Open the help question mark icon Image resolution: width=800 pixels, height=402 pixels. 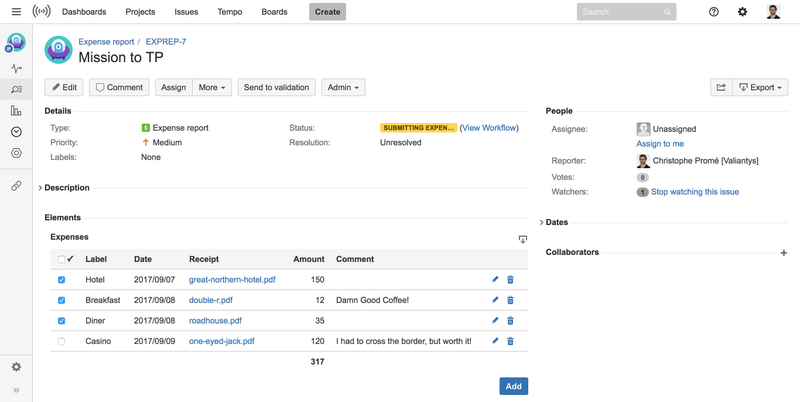coord(713,12)
